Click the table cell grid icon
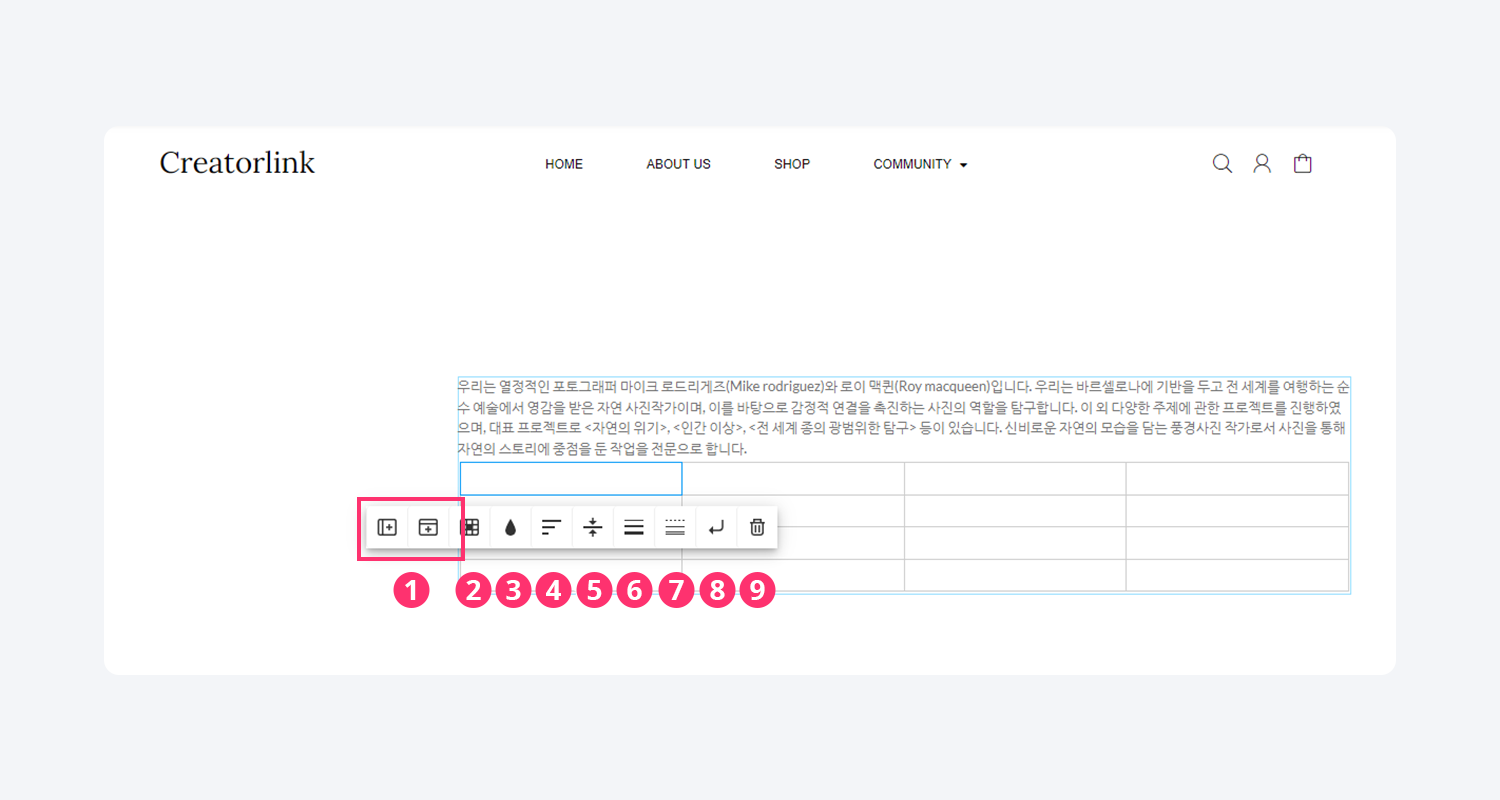1500x800 pixels. click(469, 527)
